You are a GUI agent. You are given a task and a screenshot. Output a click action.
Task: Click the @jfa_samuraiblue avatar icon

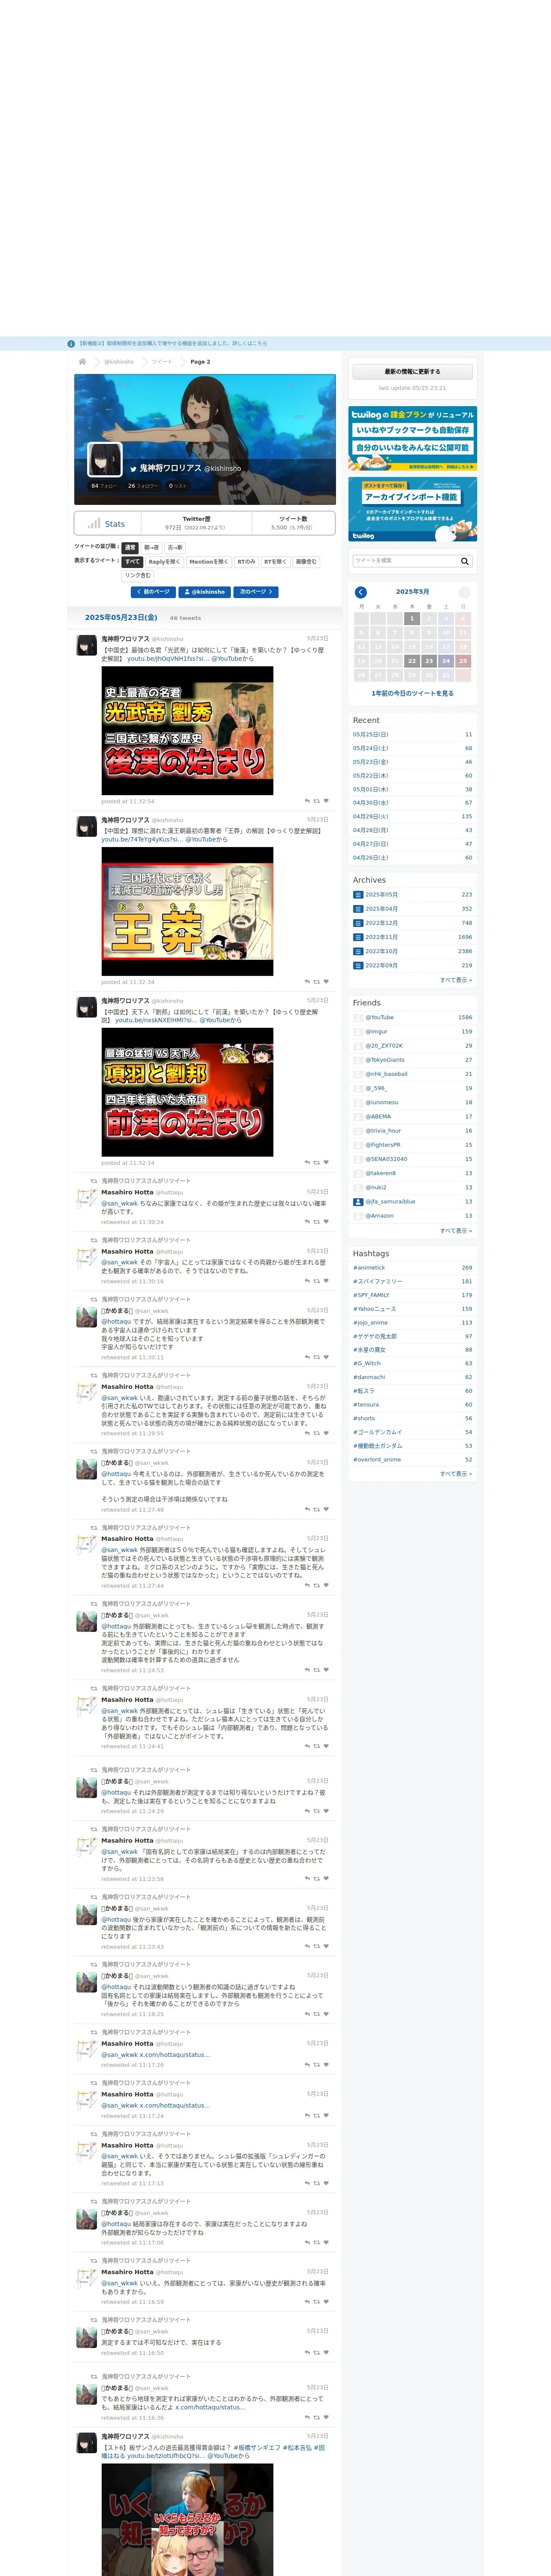click(358, 1202)
